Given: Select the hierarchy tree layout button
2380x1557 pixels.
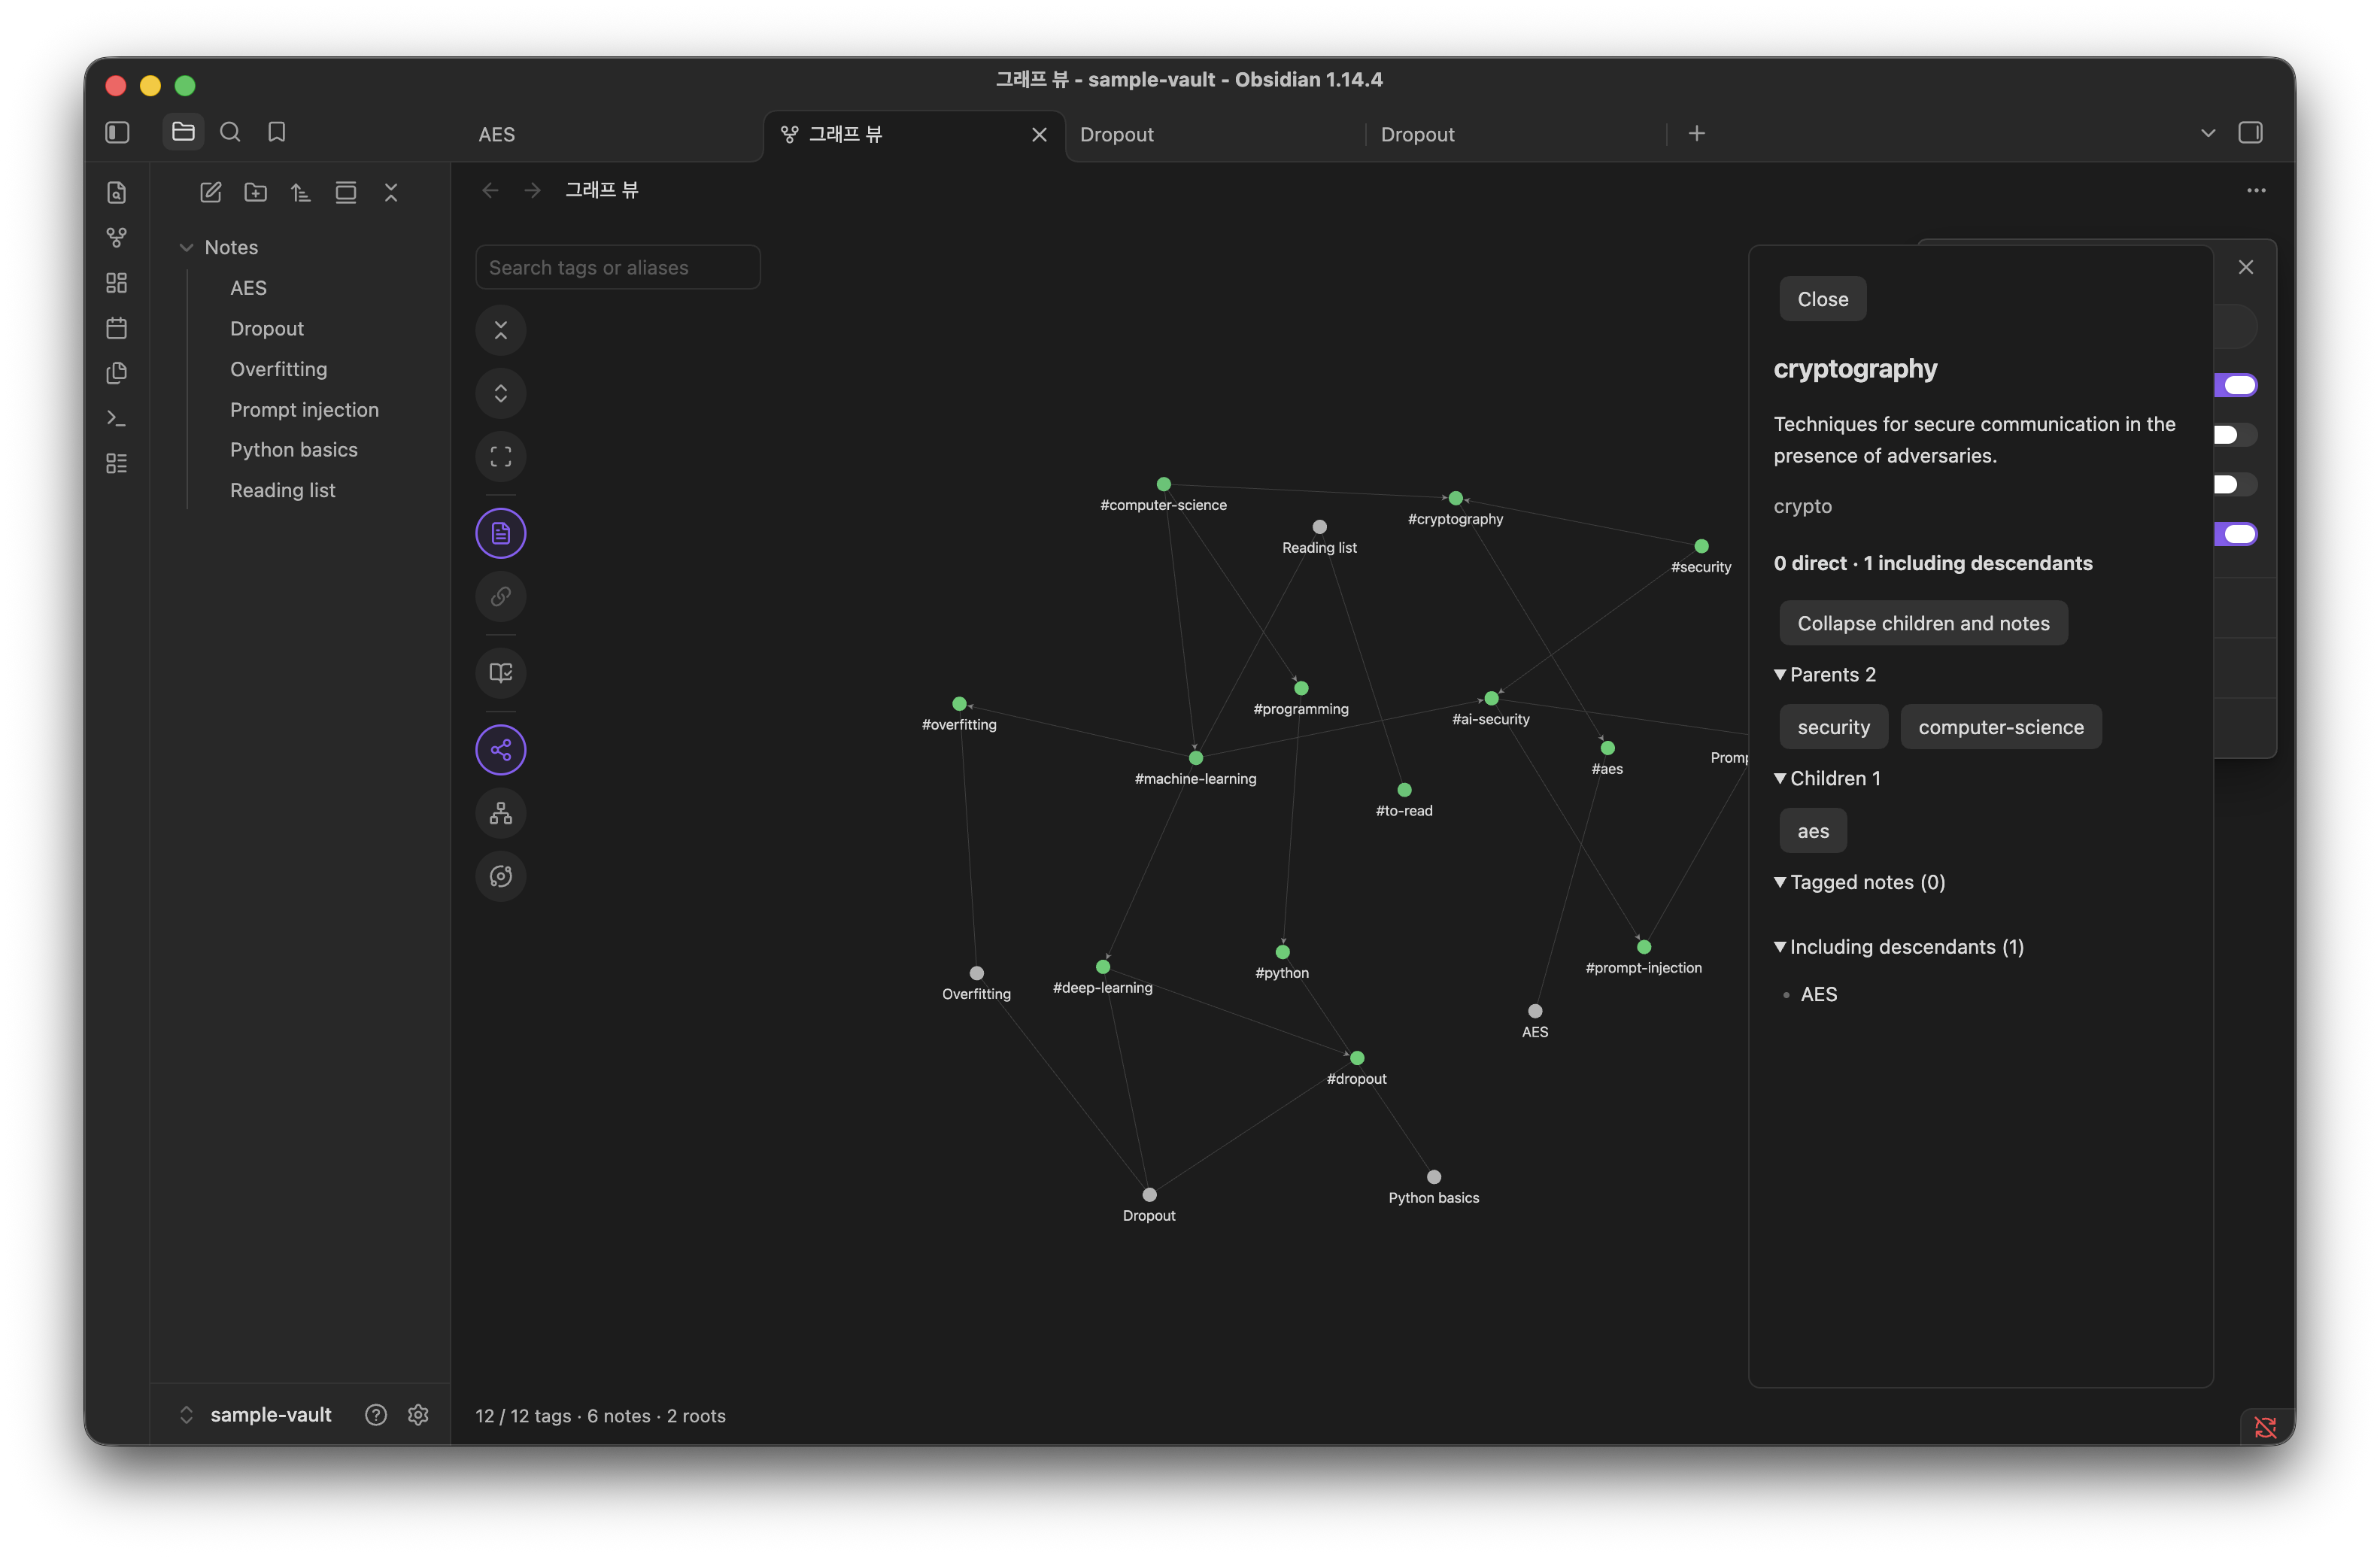Looking at the screenshot, I should (x=501, y=813).
